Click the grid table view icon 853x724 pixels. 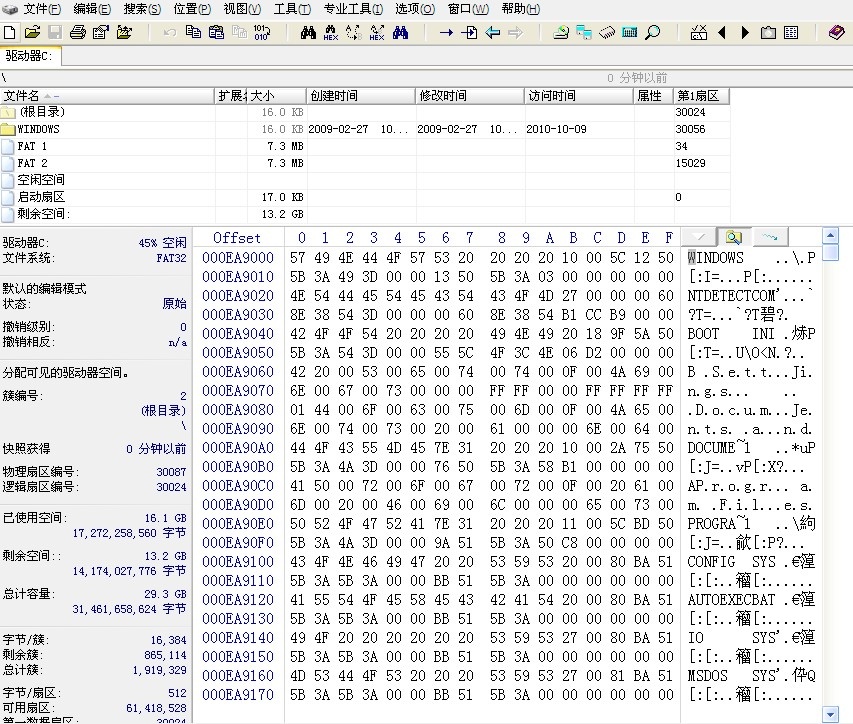pos(791,33)
